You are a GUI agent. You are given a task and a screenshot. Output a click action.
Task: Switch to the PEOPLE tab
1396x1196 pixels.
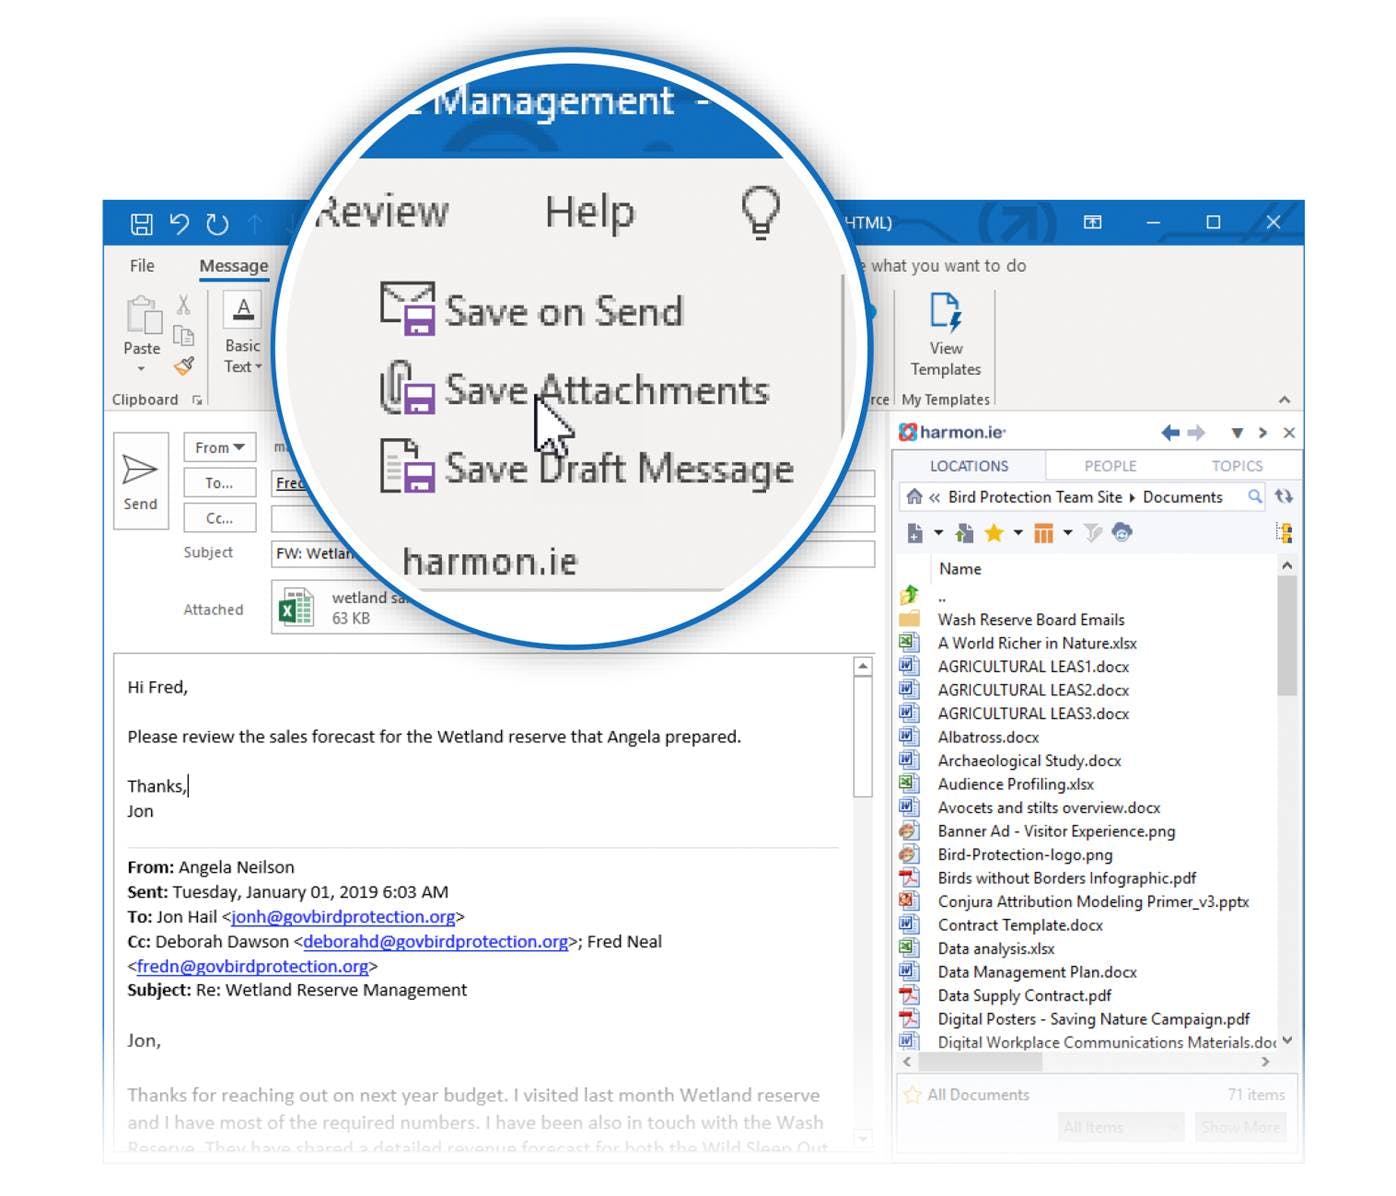[1110, 466]
